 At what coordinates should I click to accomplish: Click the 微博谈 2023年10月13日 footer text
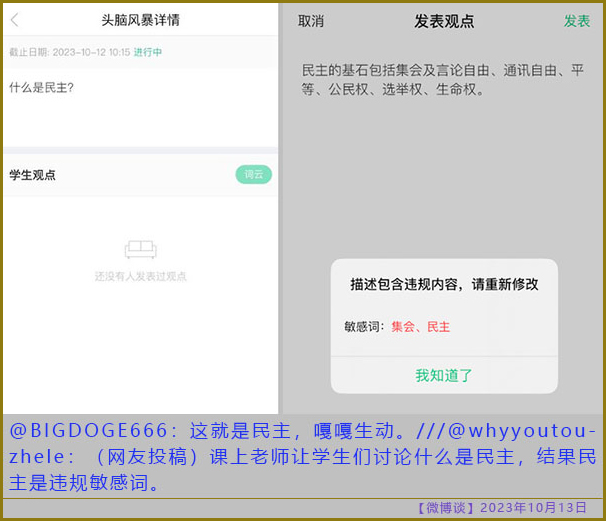[503, 508]
